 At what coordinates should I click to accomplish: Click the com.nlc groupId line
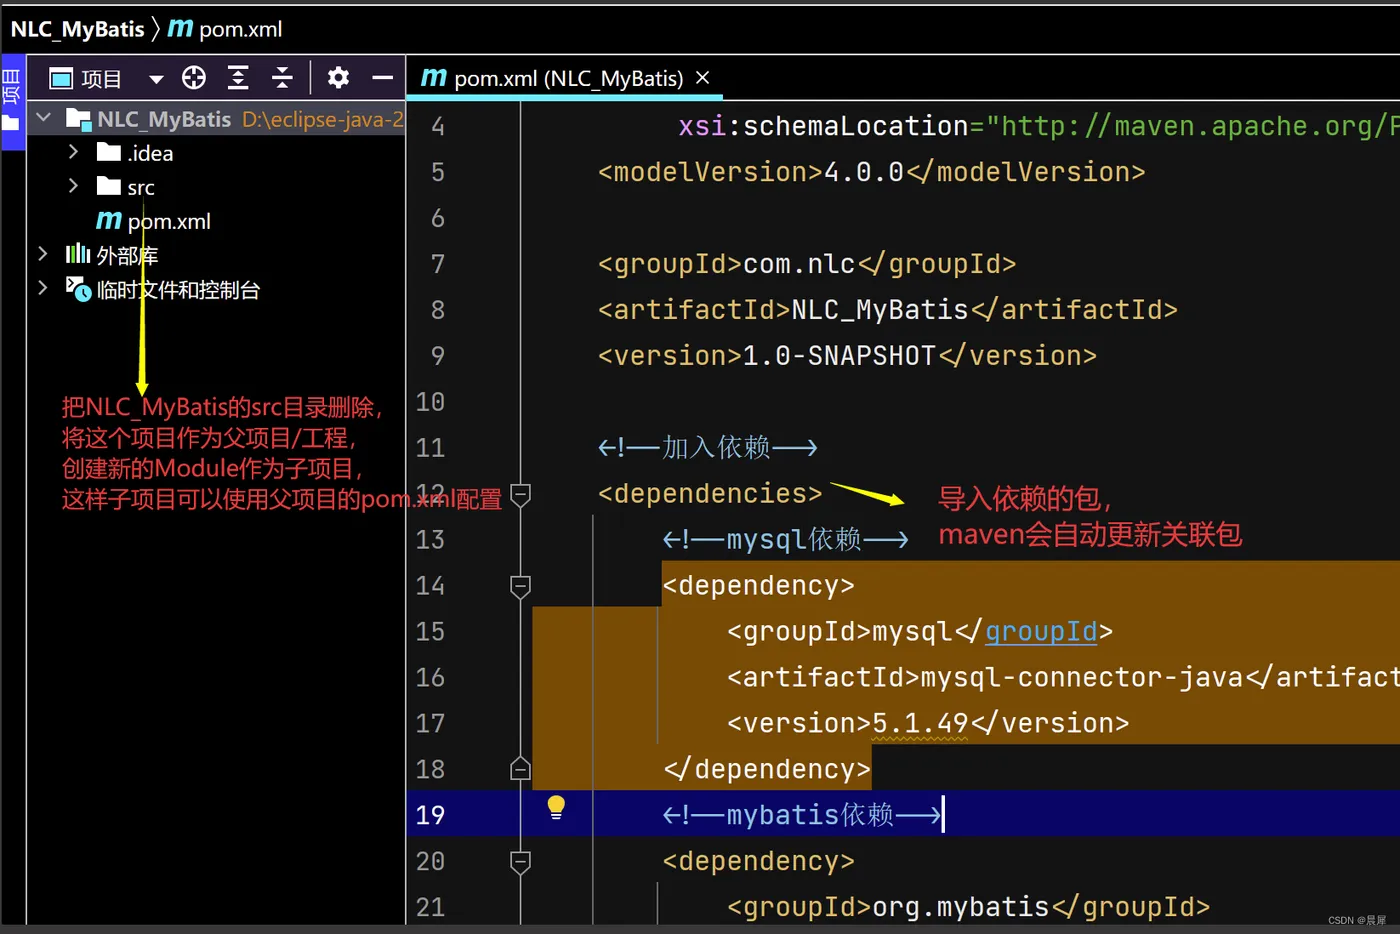[x=806, y=264]
